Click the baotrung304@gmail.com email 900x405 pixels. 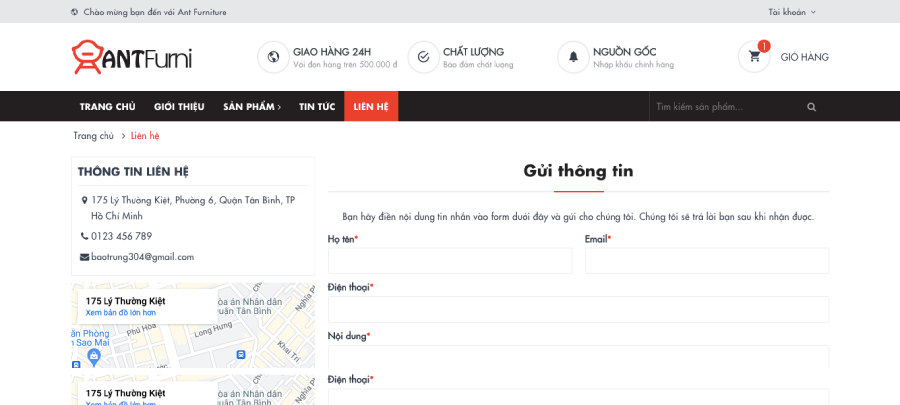[142, 257]
